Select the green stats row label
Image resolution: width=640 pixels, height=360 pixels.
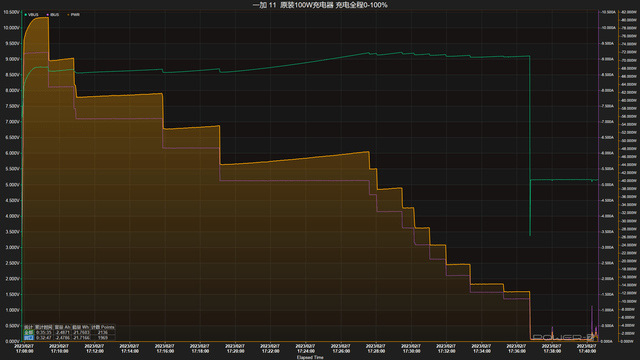pos(28,333)
